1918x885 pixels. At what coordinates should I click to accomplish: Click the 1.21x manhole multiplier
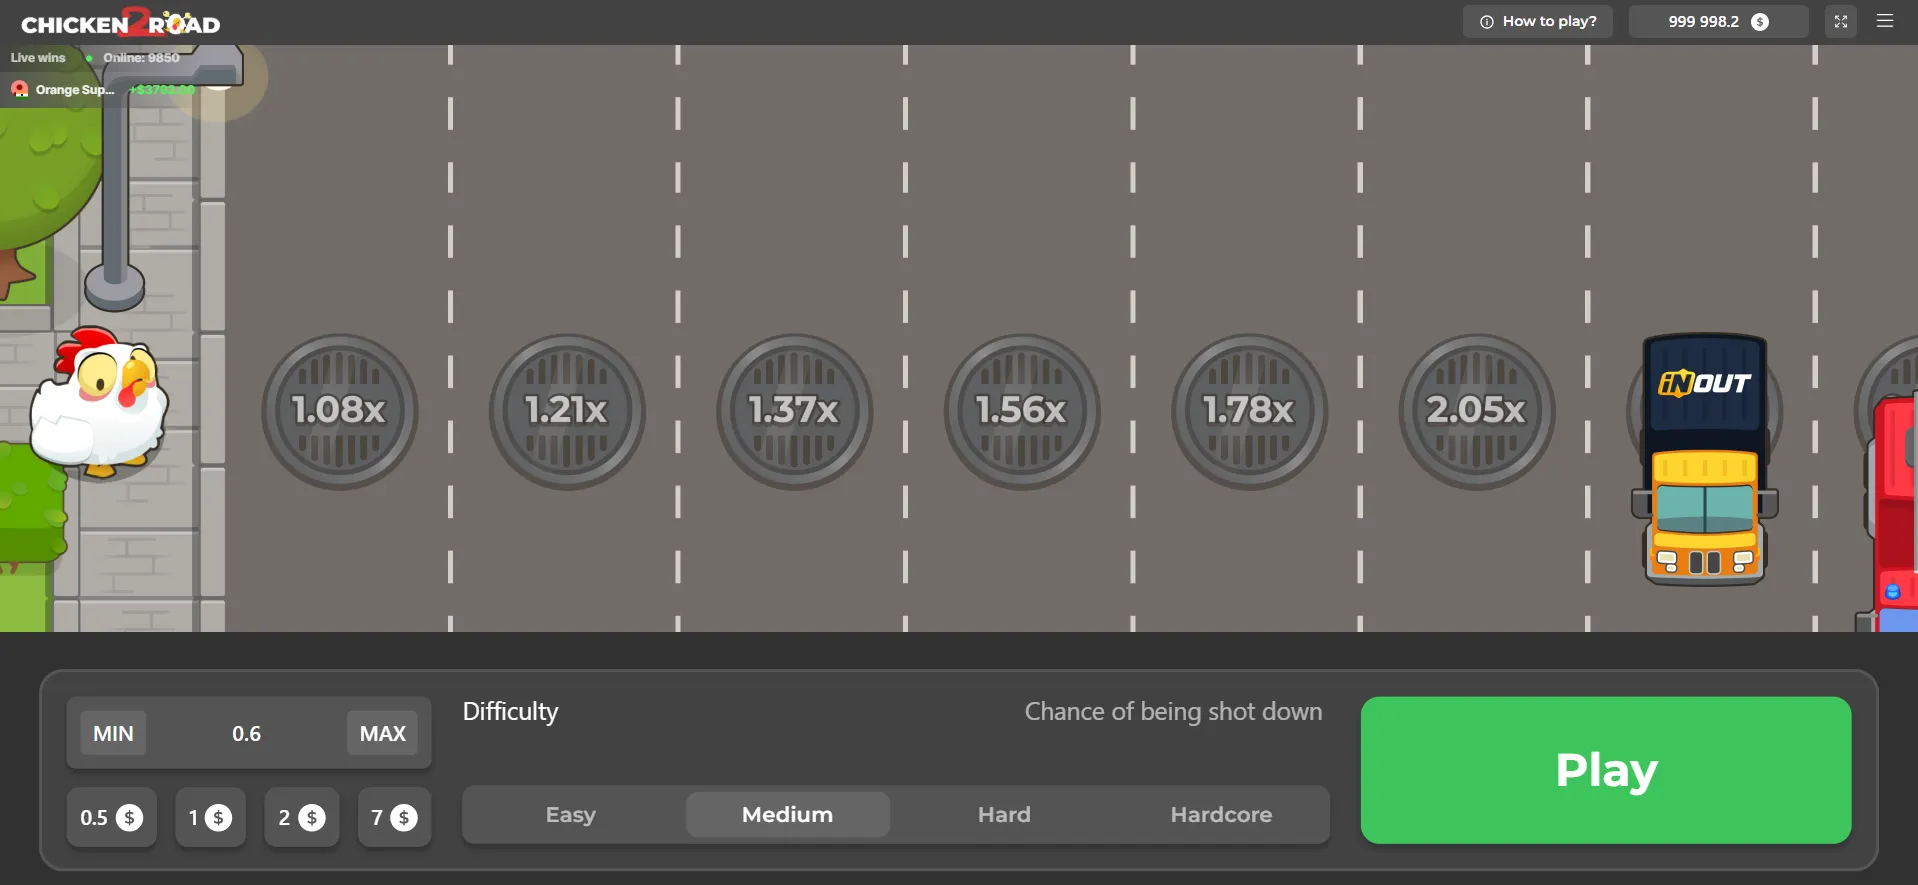pos(567,411)
